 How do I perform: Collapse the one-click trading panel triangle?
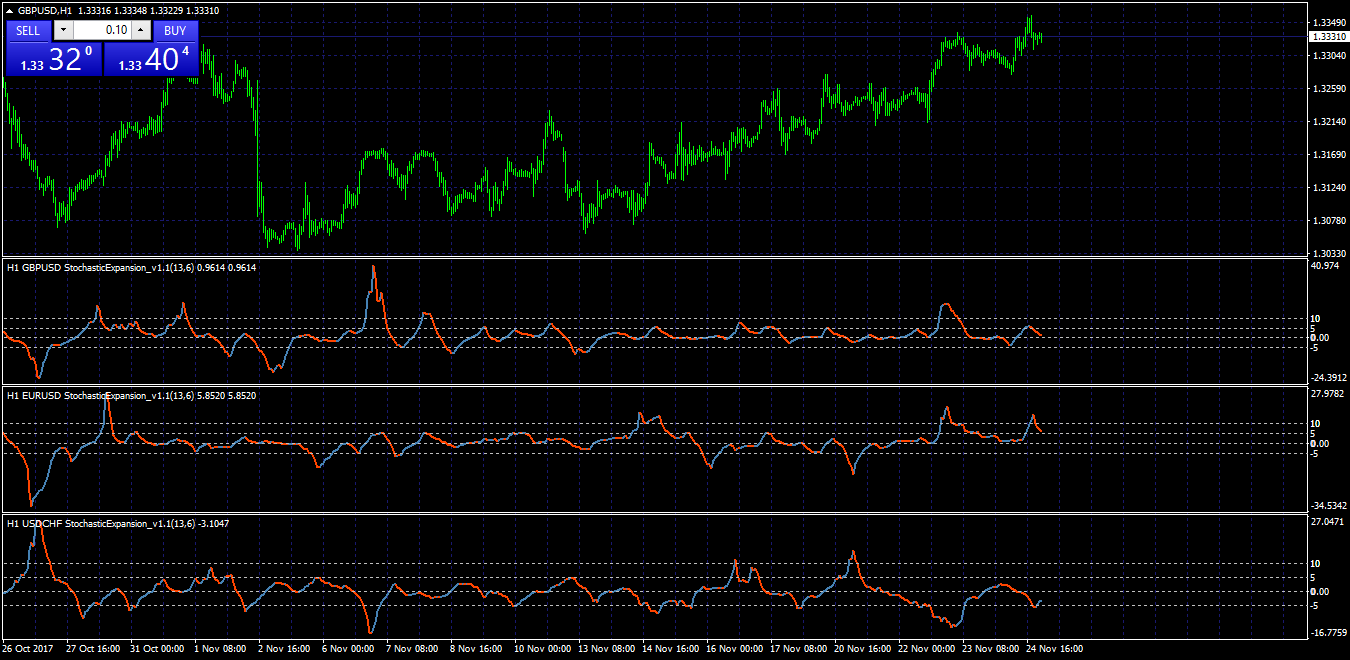[x=10, y=10]
